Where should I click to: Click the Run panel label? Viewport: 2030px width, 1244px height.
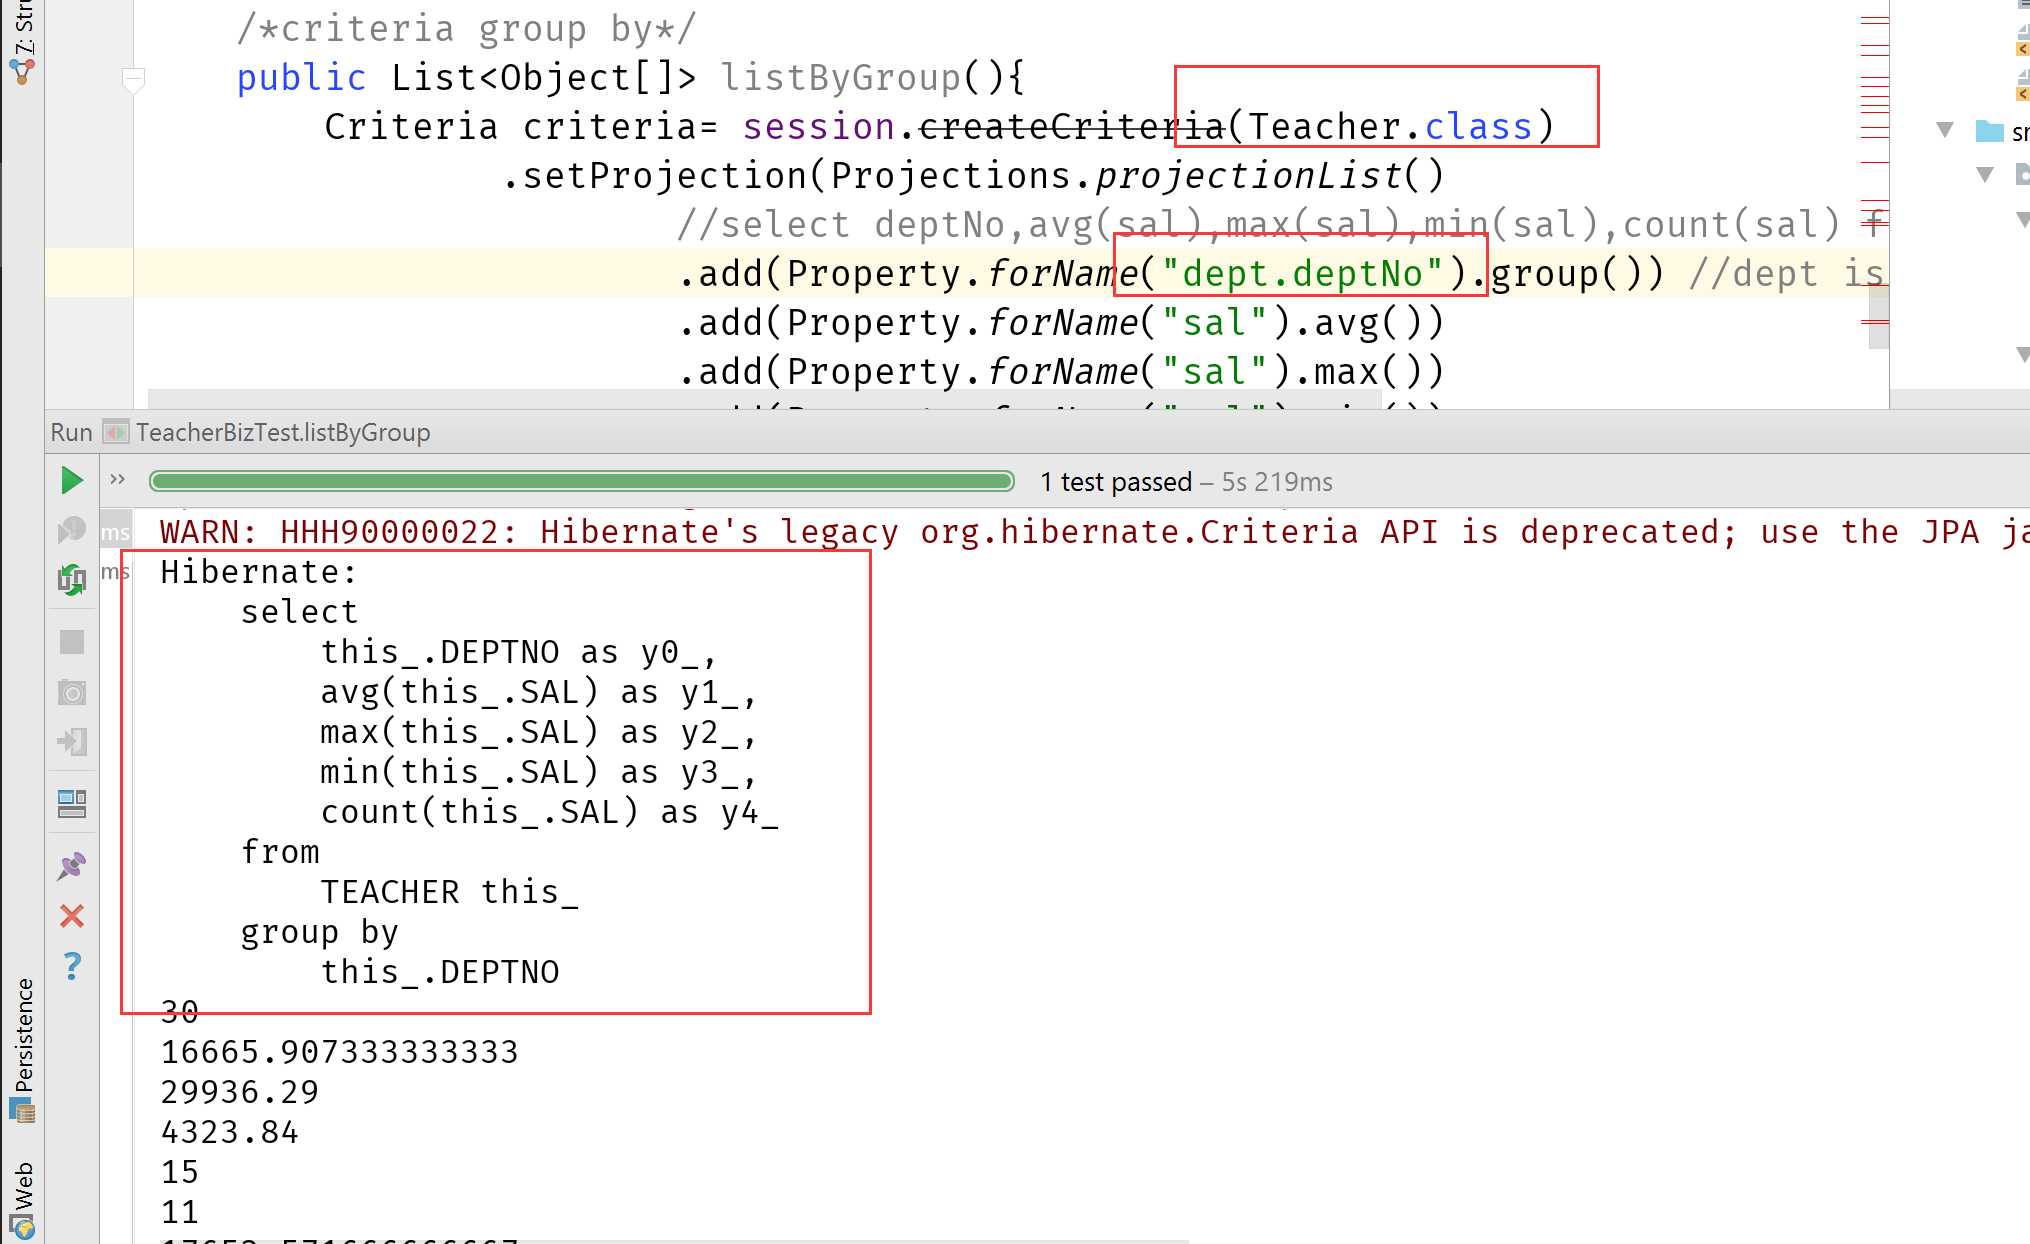point(71,432)
